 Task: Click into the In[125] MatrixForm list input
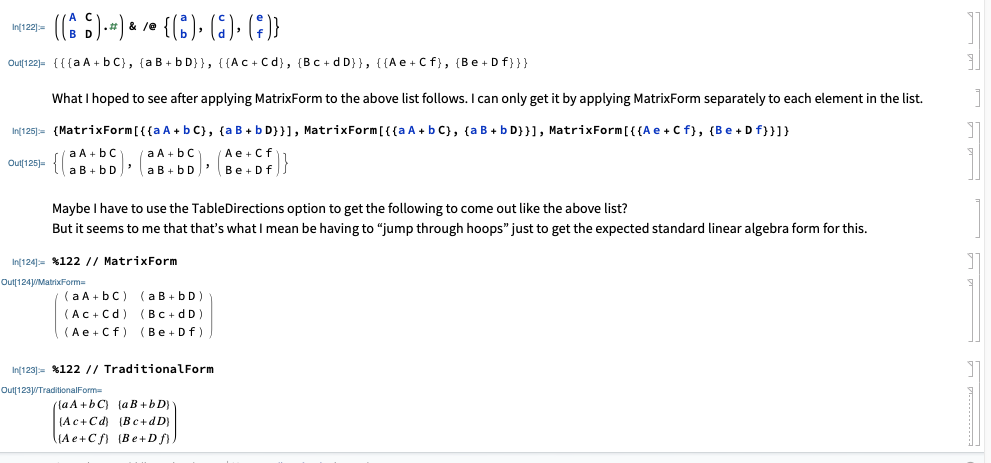point(400,131)
